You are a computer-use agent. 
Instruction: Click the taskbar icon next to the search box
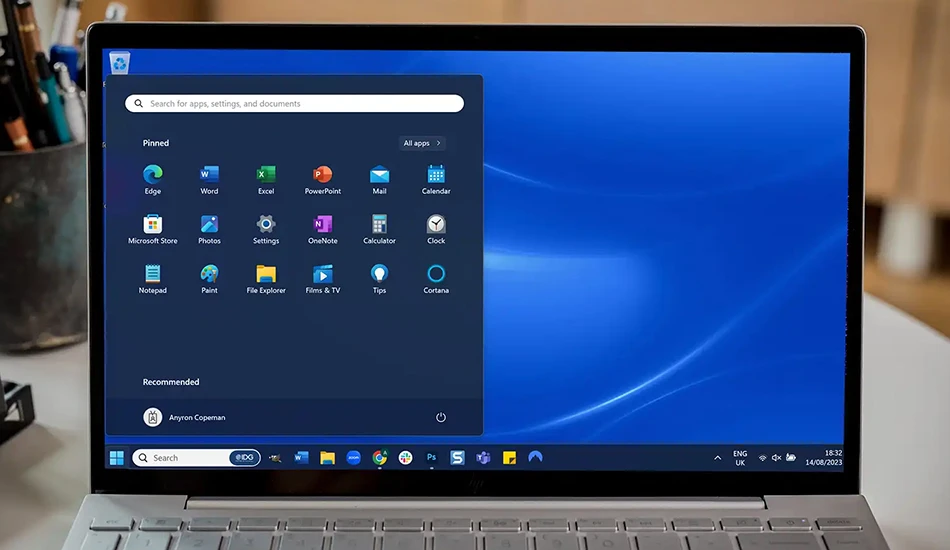tap(275, 459)
